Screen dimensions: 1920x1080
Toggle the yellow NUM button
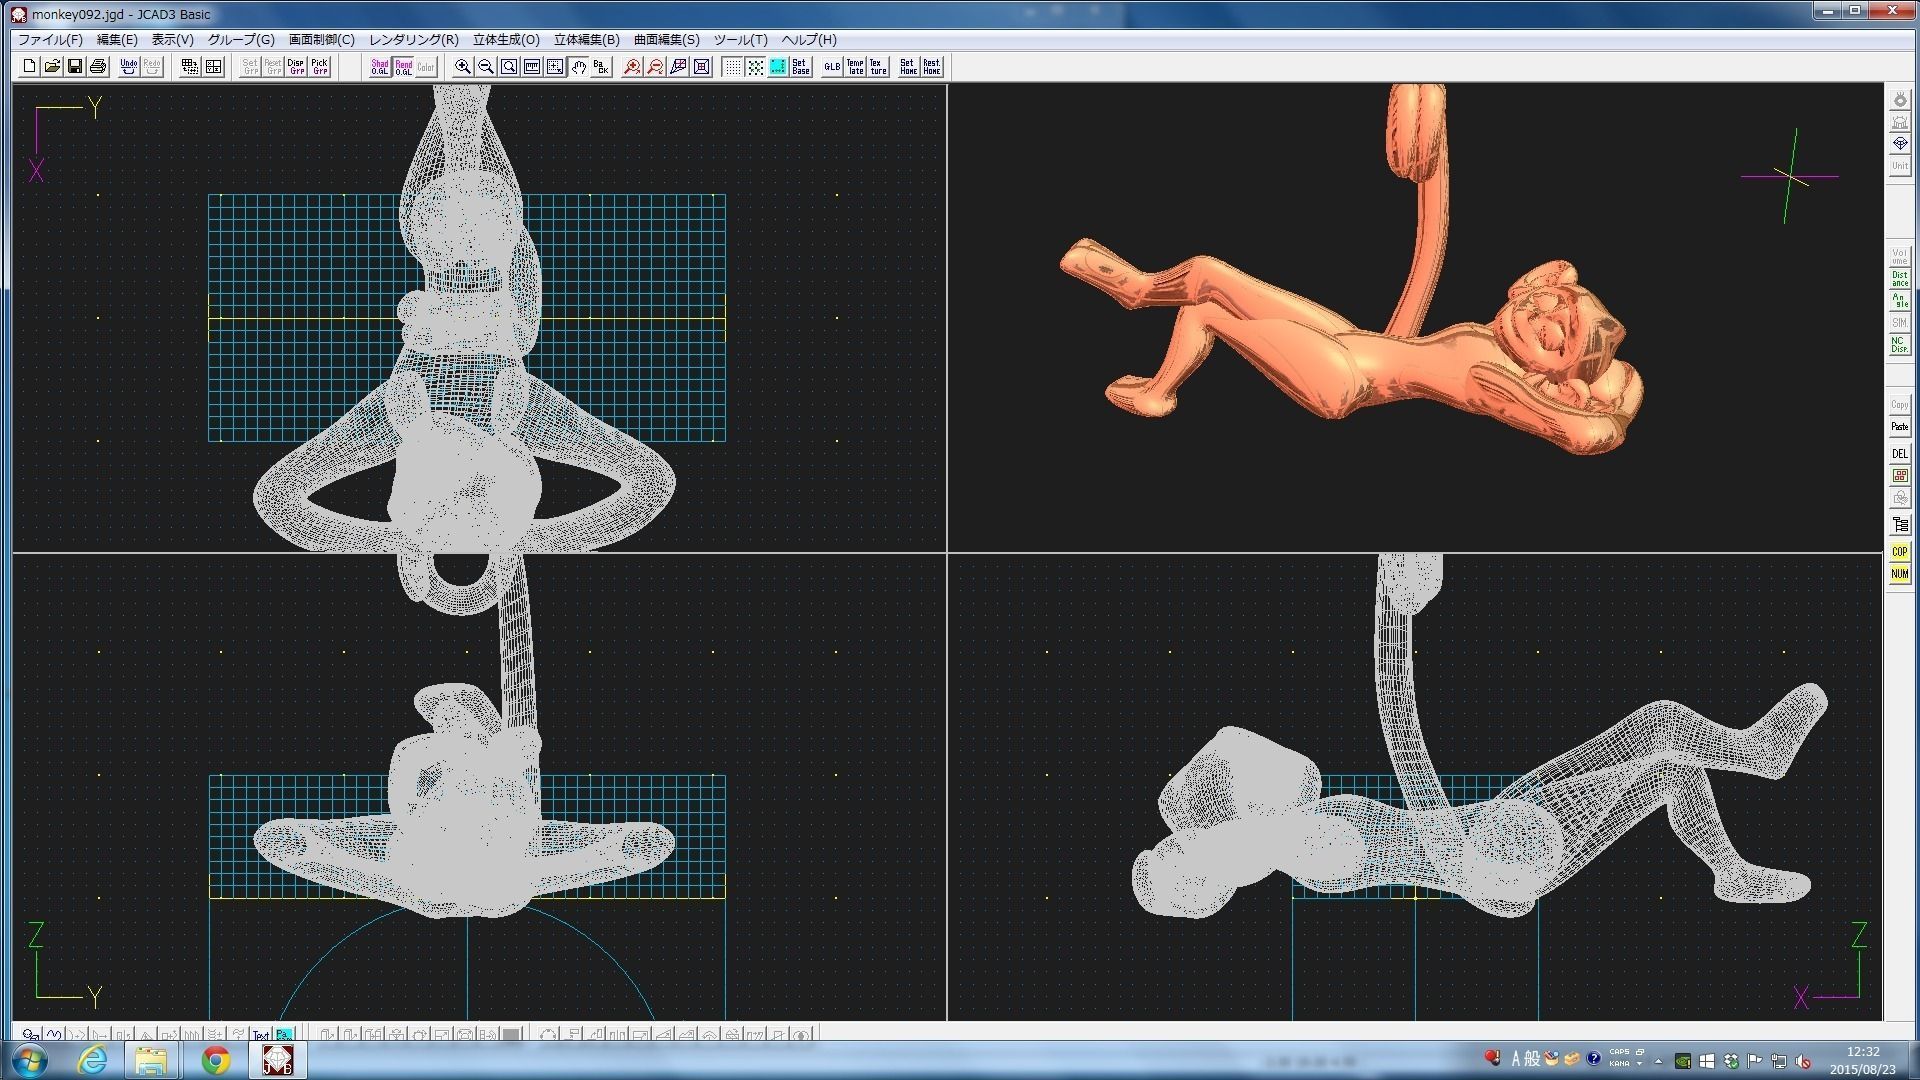[1899, 574]
